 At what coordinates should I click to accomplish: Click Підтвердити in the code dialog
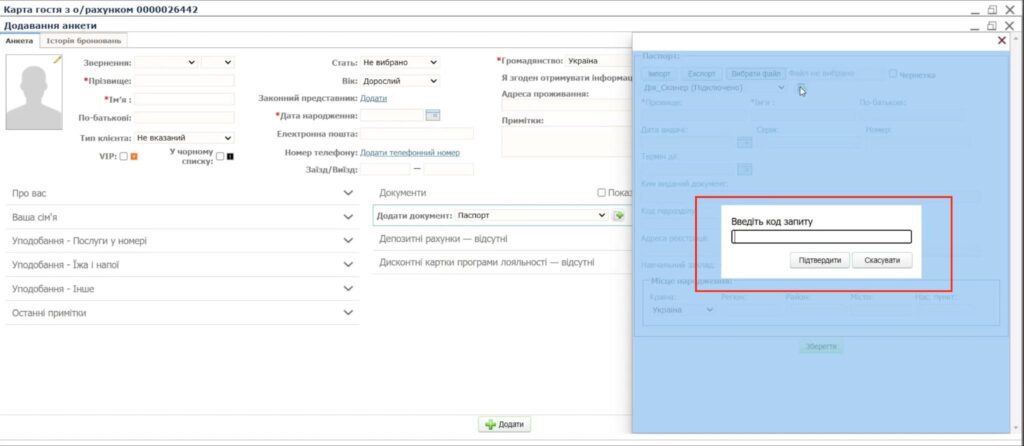click(820, 261)
